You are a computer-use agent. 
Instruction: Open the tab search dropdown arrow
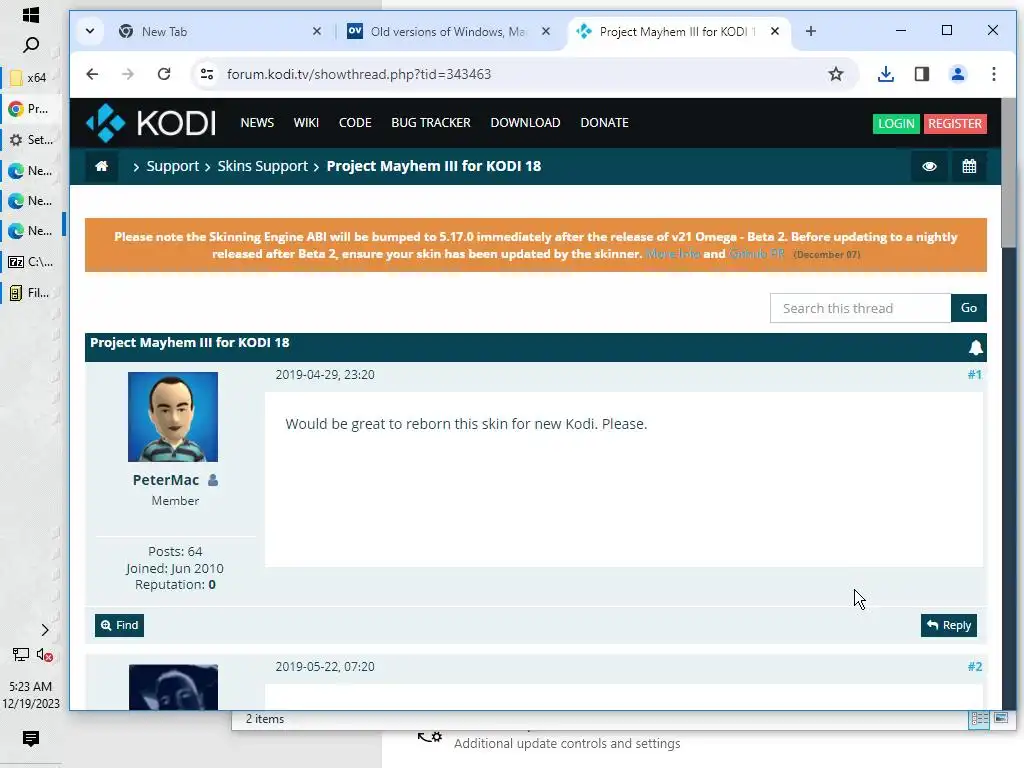[90, 31]
